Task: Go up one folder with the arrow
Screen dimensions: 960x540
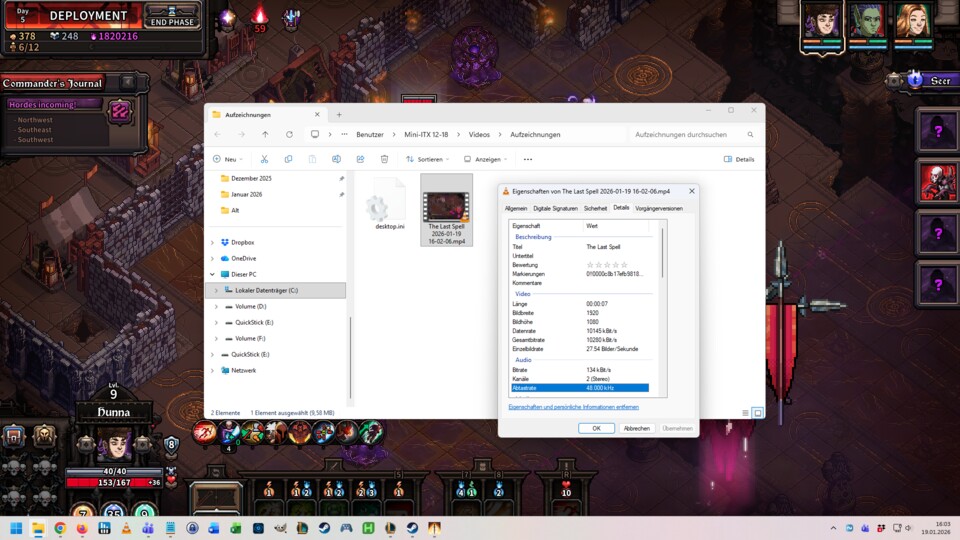Action: 265,134
